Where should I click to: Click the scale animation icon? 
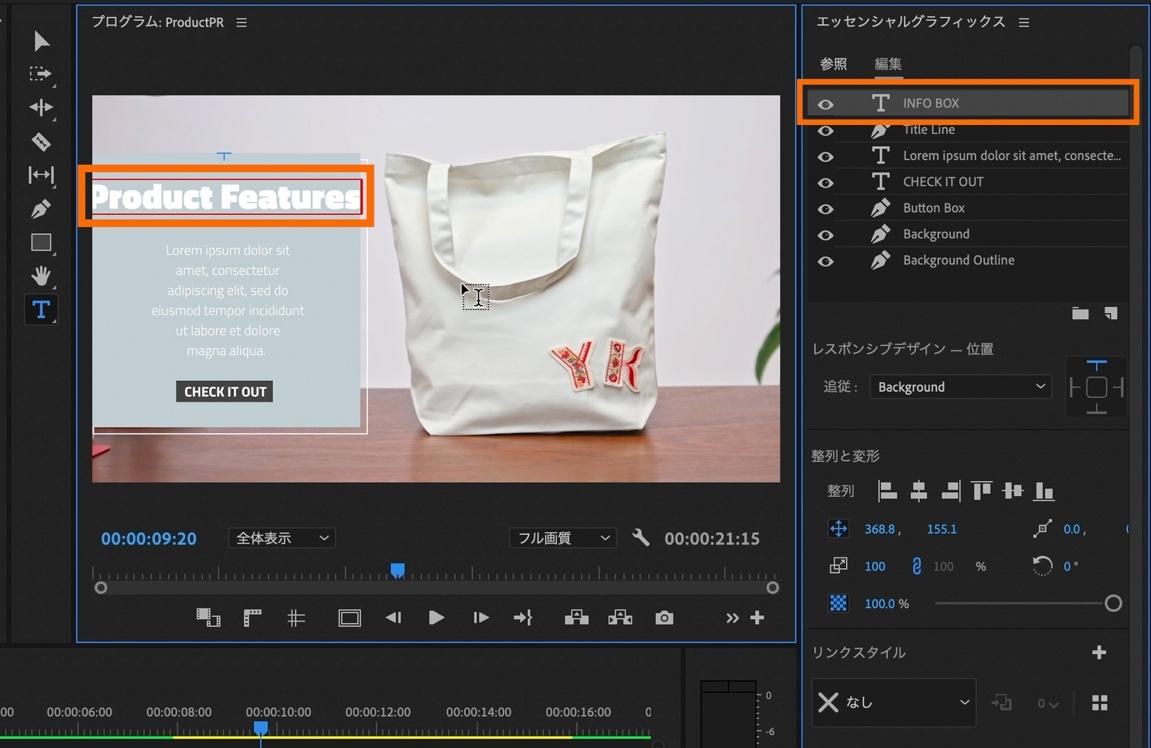pos(838,565)
